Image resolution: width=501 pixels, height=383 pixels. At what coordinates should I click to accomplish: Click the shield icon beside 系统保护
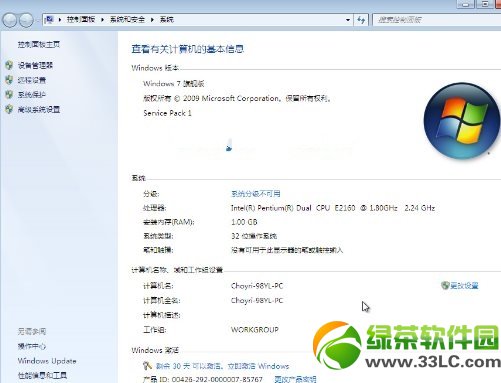9,94
